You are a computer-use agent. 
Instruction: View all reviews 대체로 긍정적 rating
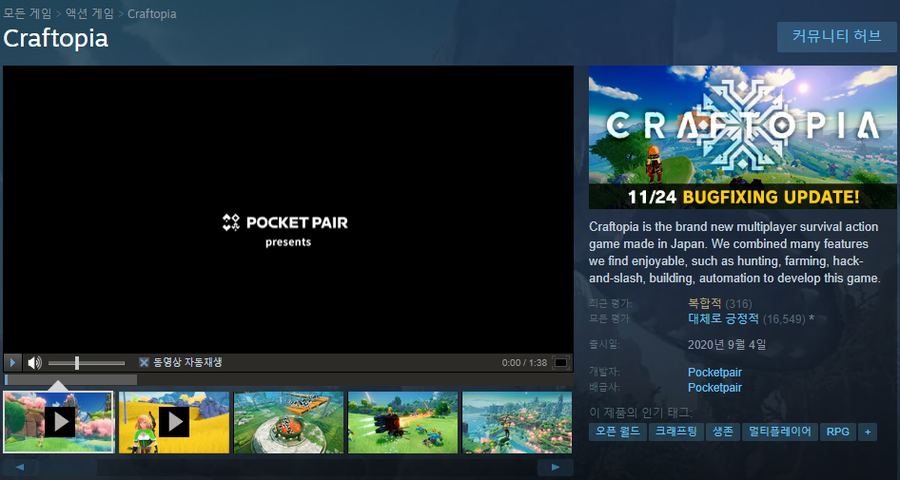point(723,319)
